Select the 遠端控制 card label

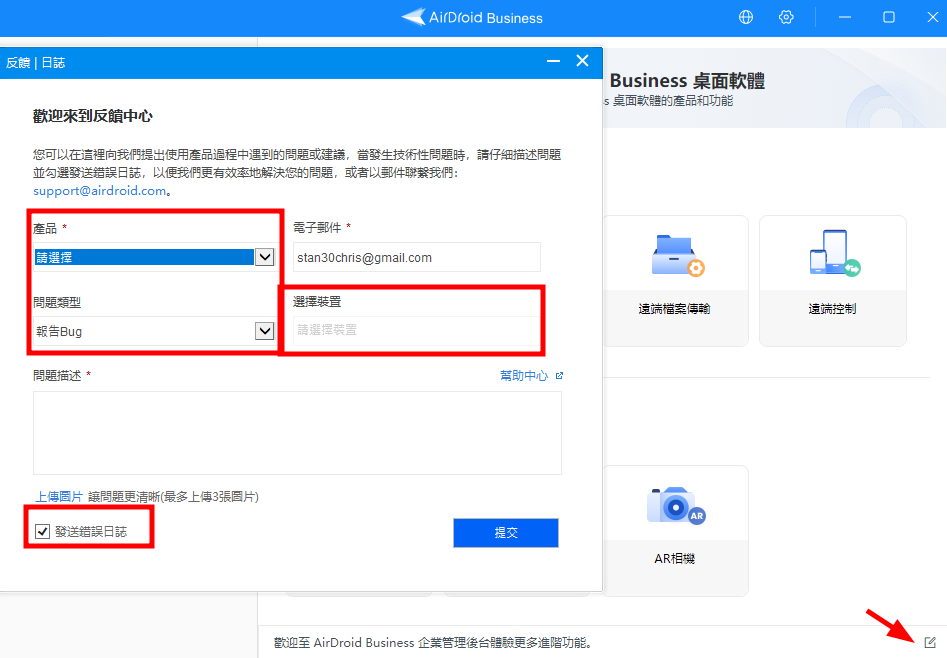coord(832,309)
